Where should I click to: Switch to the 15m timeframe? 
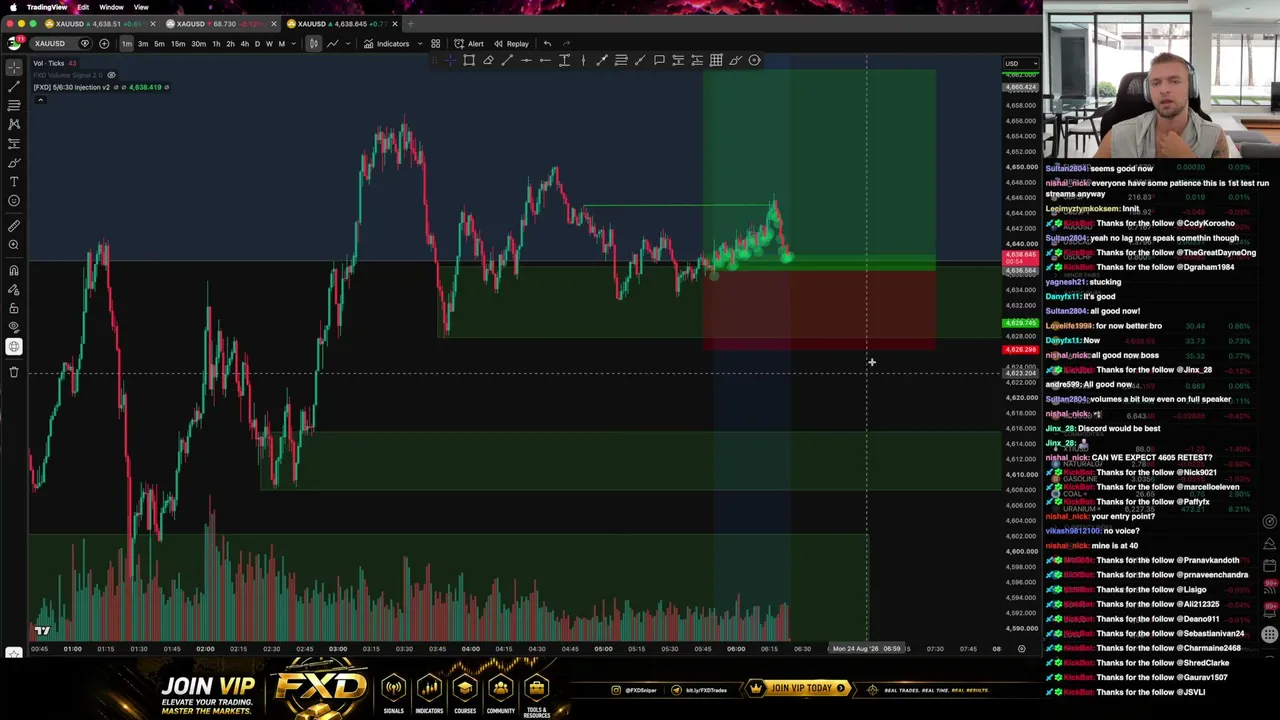point(178,44)
